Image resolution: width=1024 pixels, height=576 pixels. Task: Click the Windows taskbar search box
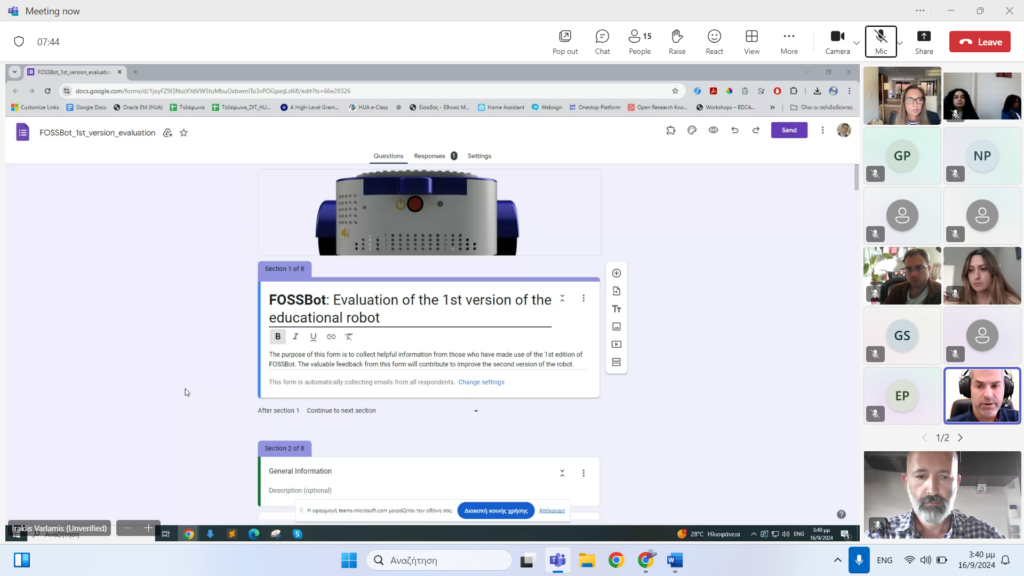point(439,560)
